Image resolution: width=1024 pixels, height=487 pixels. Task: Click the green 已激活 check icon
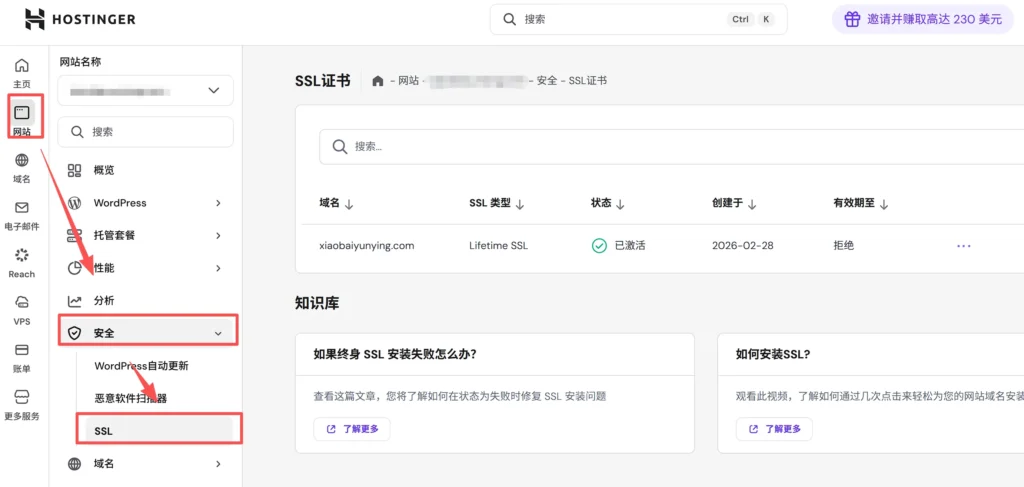click(x=599, y=246)
